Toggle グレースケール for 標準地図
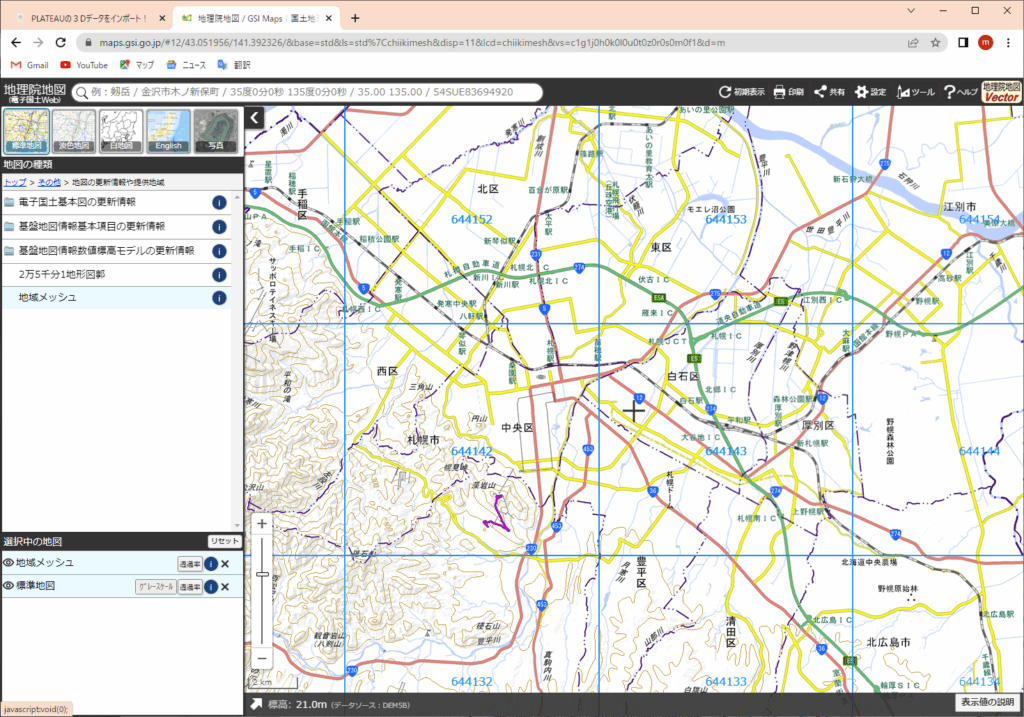Screen dimensions: 1024x717 155,587
